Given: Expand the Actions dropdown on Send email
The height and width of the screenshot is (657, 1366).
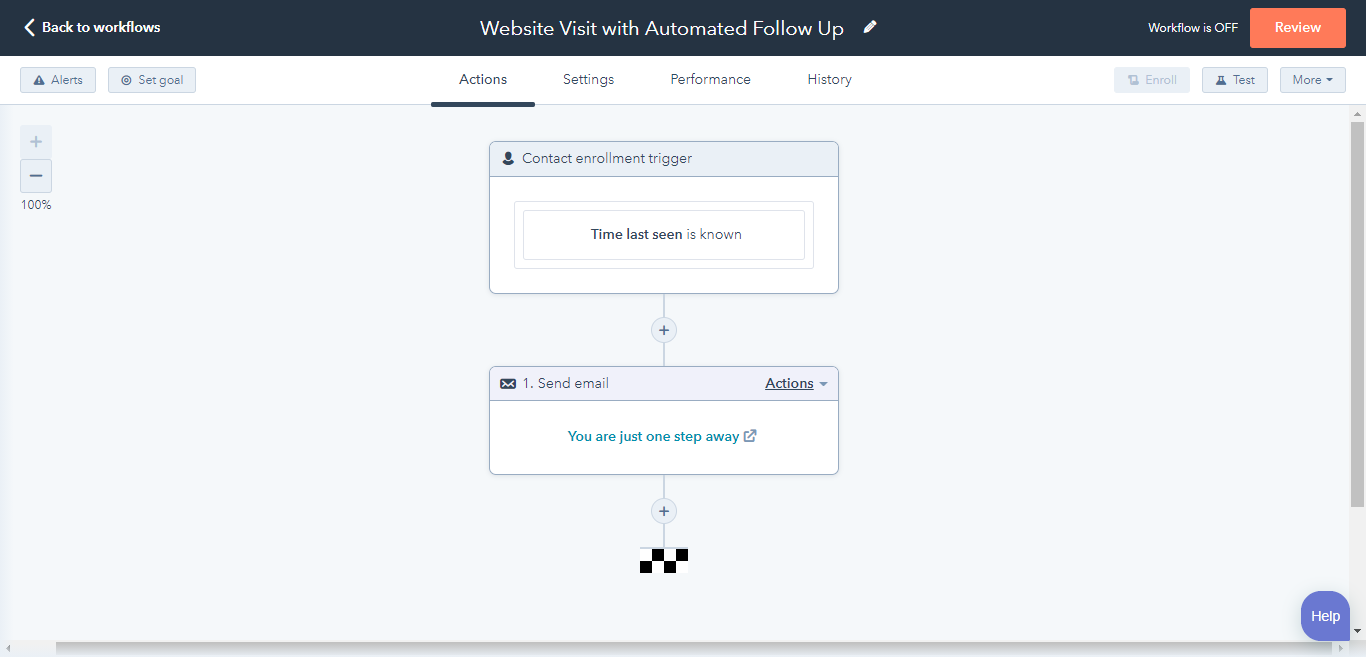Looking at the screenshot, I should point(796,383).
